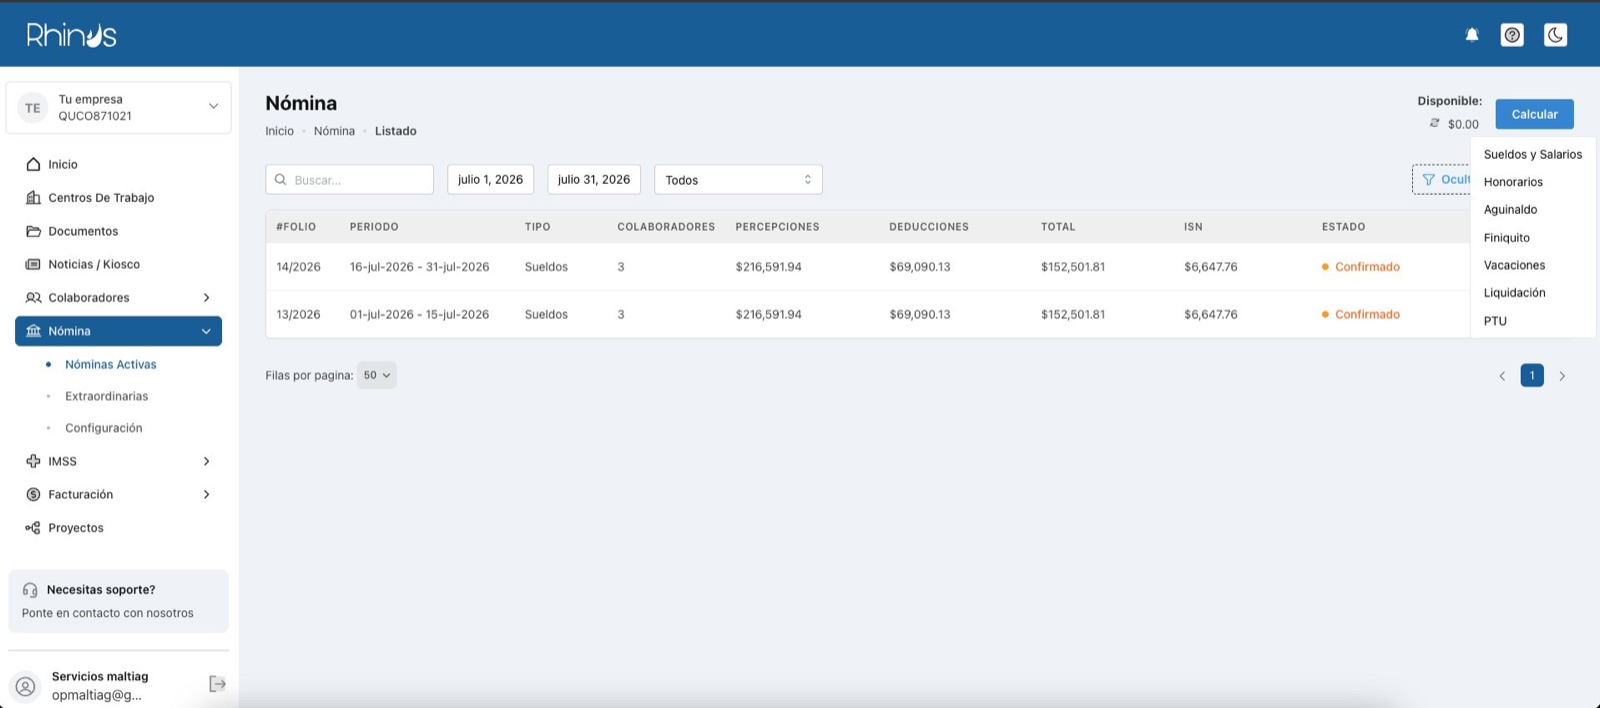Viewport: 1600px width, 708px height.
Task: Click the support headset icon
Action: 30,590
